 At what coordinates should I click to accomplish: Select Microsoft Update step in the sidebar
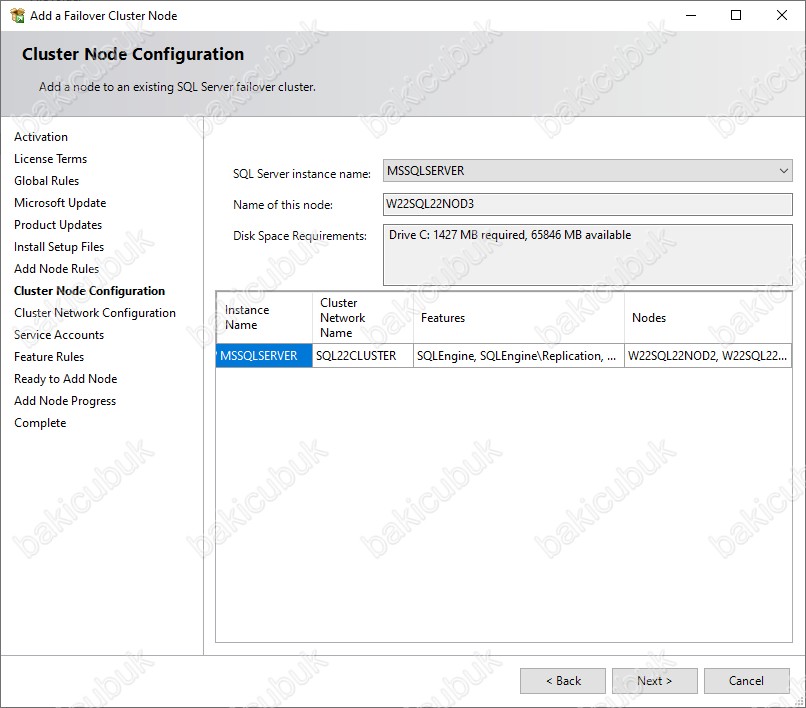[x=60, y=203]
